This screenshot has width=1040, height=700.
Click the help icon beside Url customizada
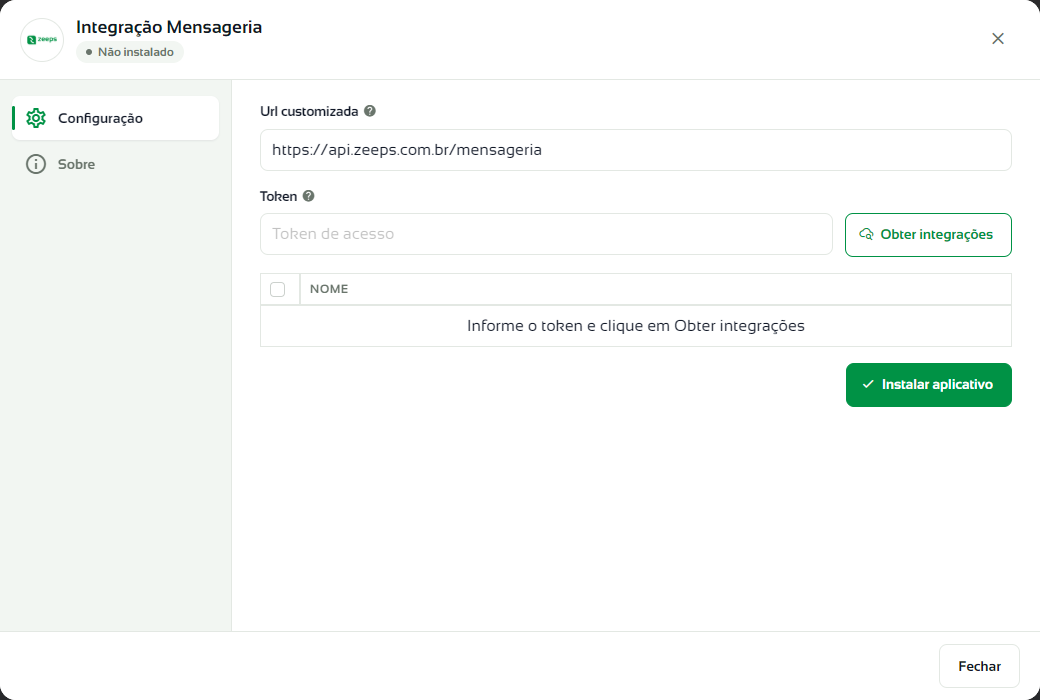(x=370, y=111)
